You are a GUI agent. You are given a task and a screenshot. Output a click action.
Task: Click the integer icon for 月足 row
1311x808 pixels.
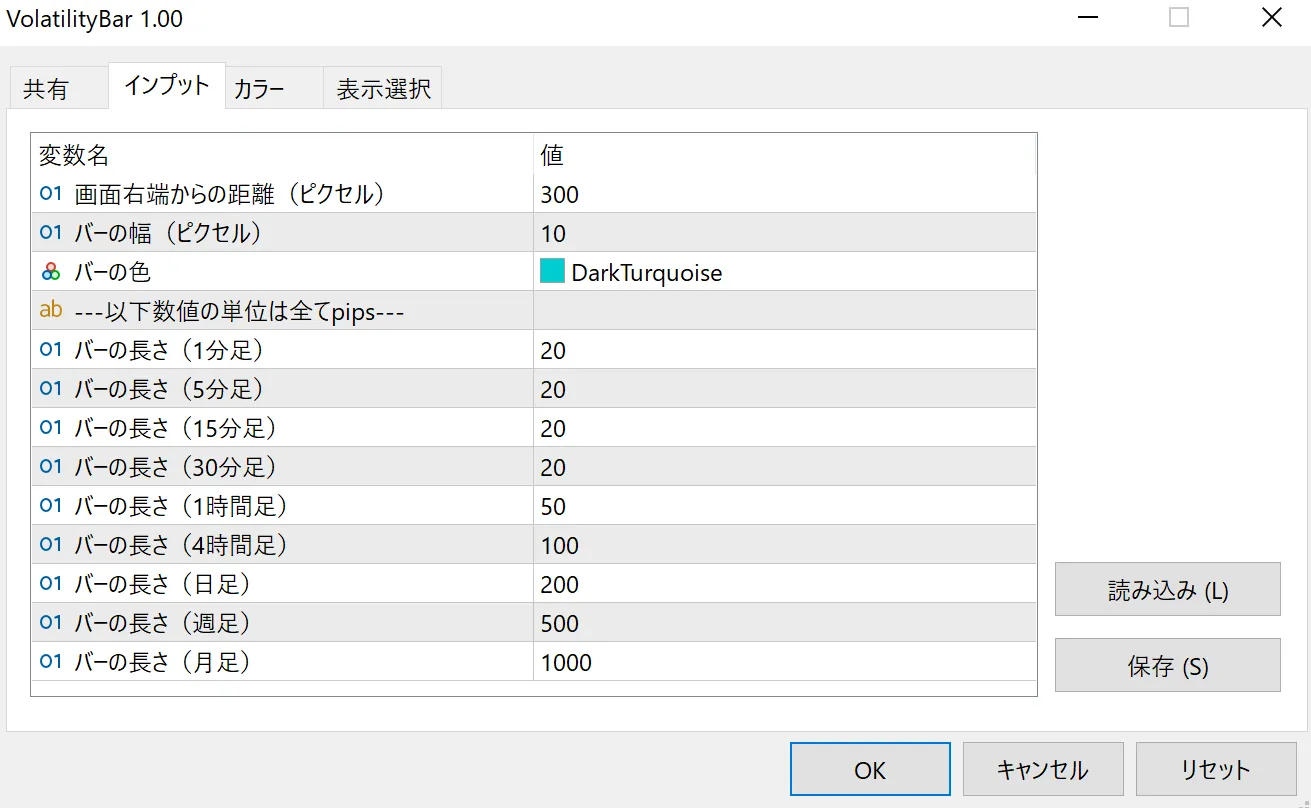(x=51, y=662)
